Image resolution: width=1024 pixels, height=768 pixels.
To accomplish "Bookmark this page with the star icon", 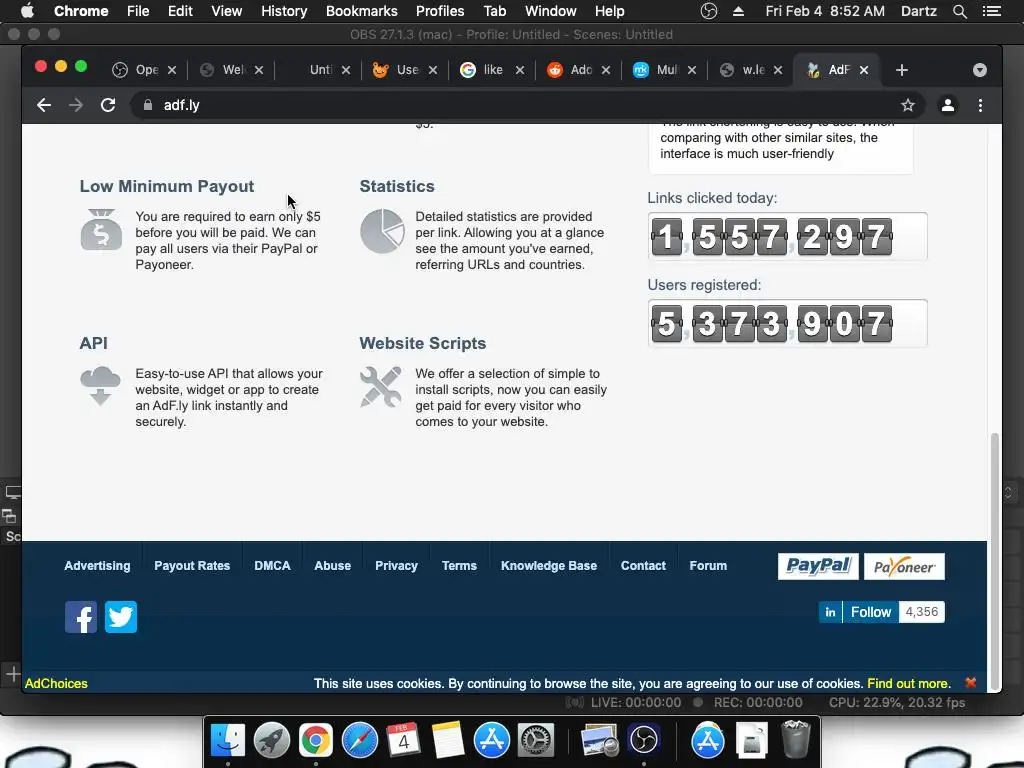I will click(x=908, y=105).
